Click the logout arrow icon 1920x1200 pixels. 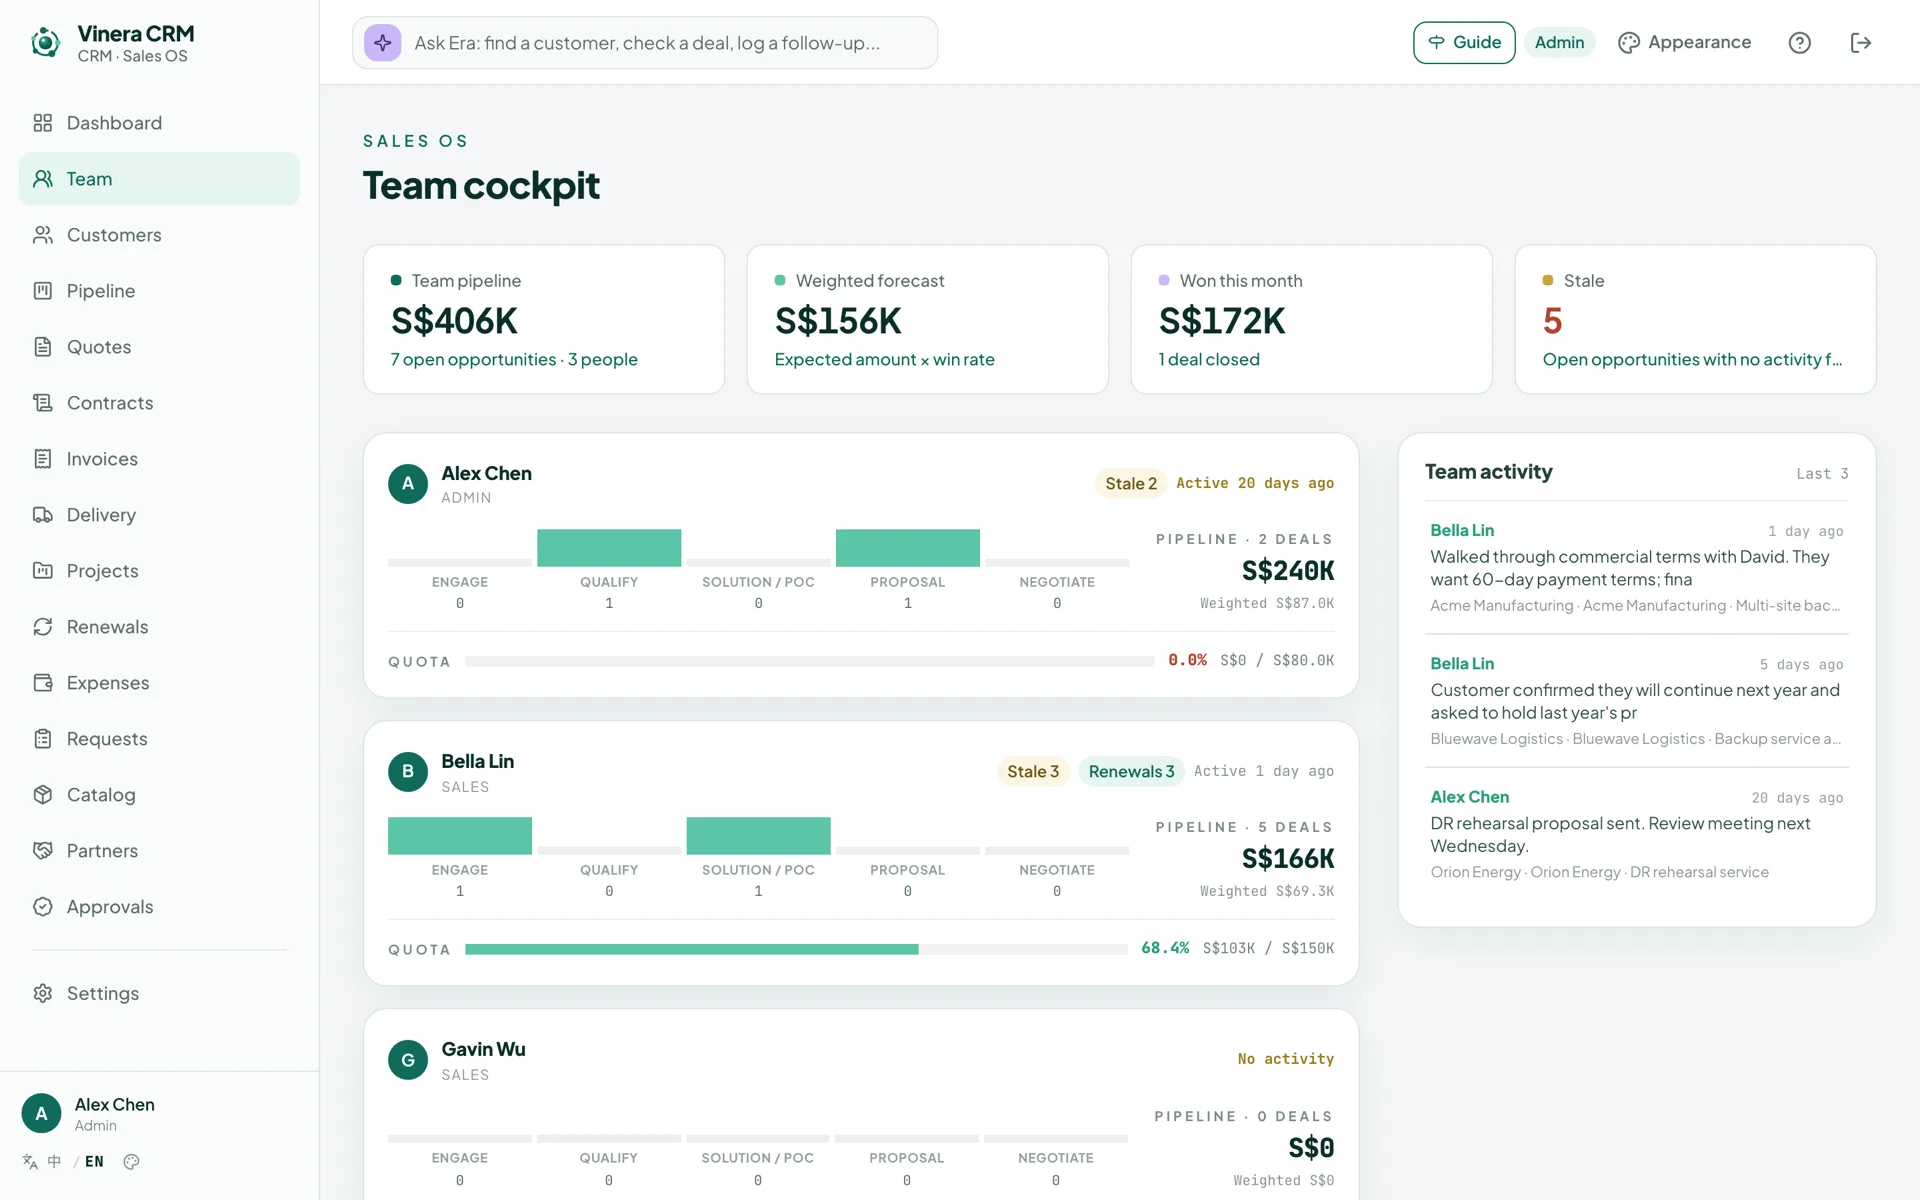pos(1860,43)
